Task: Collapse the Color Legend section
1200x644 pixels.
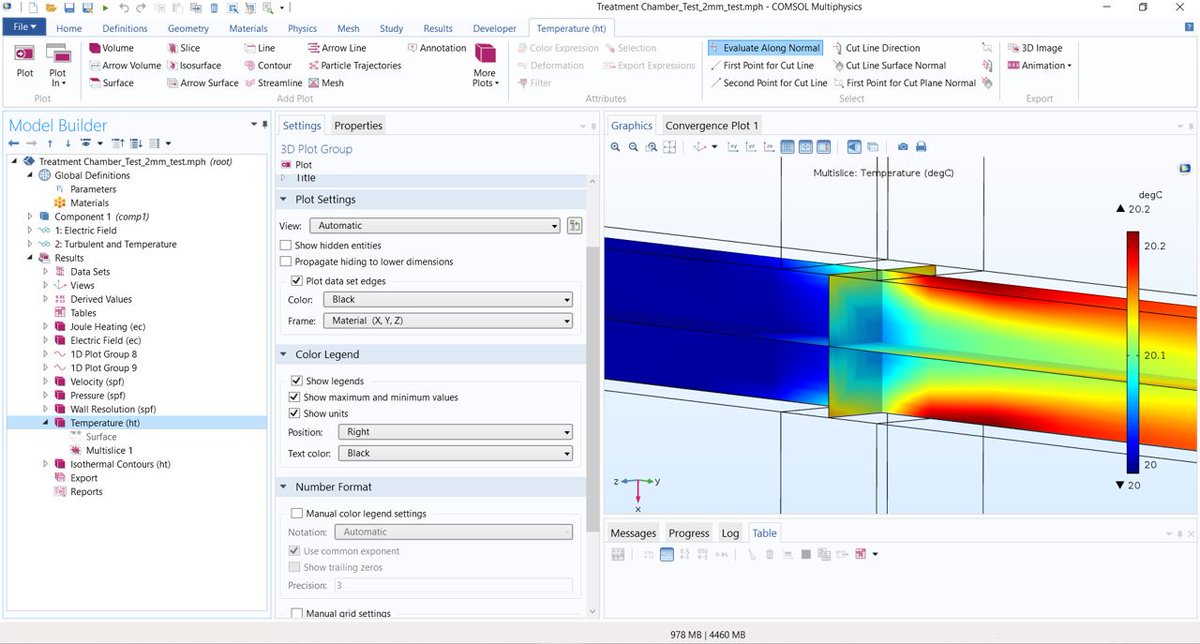Action: pyautogui.click(x=283, y=354)
